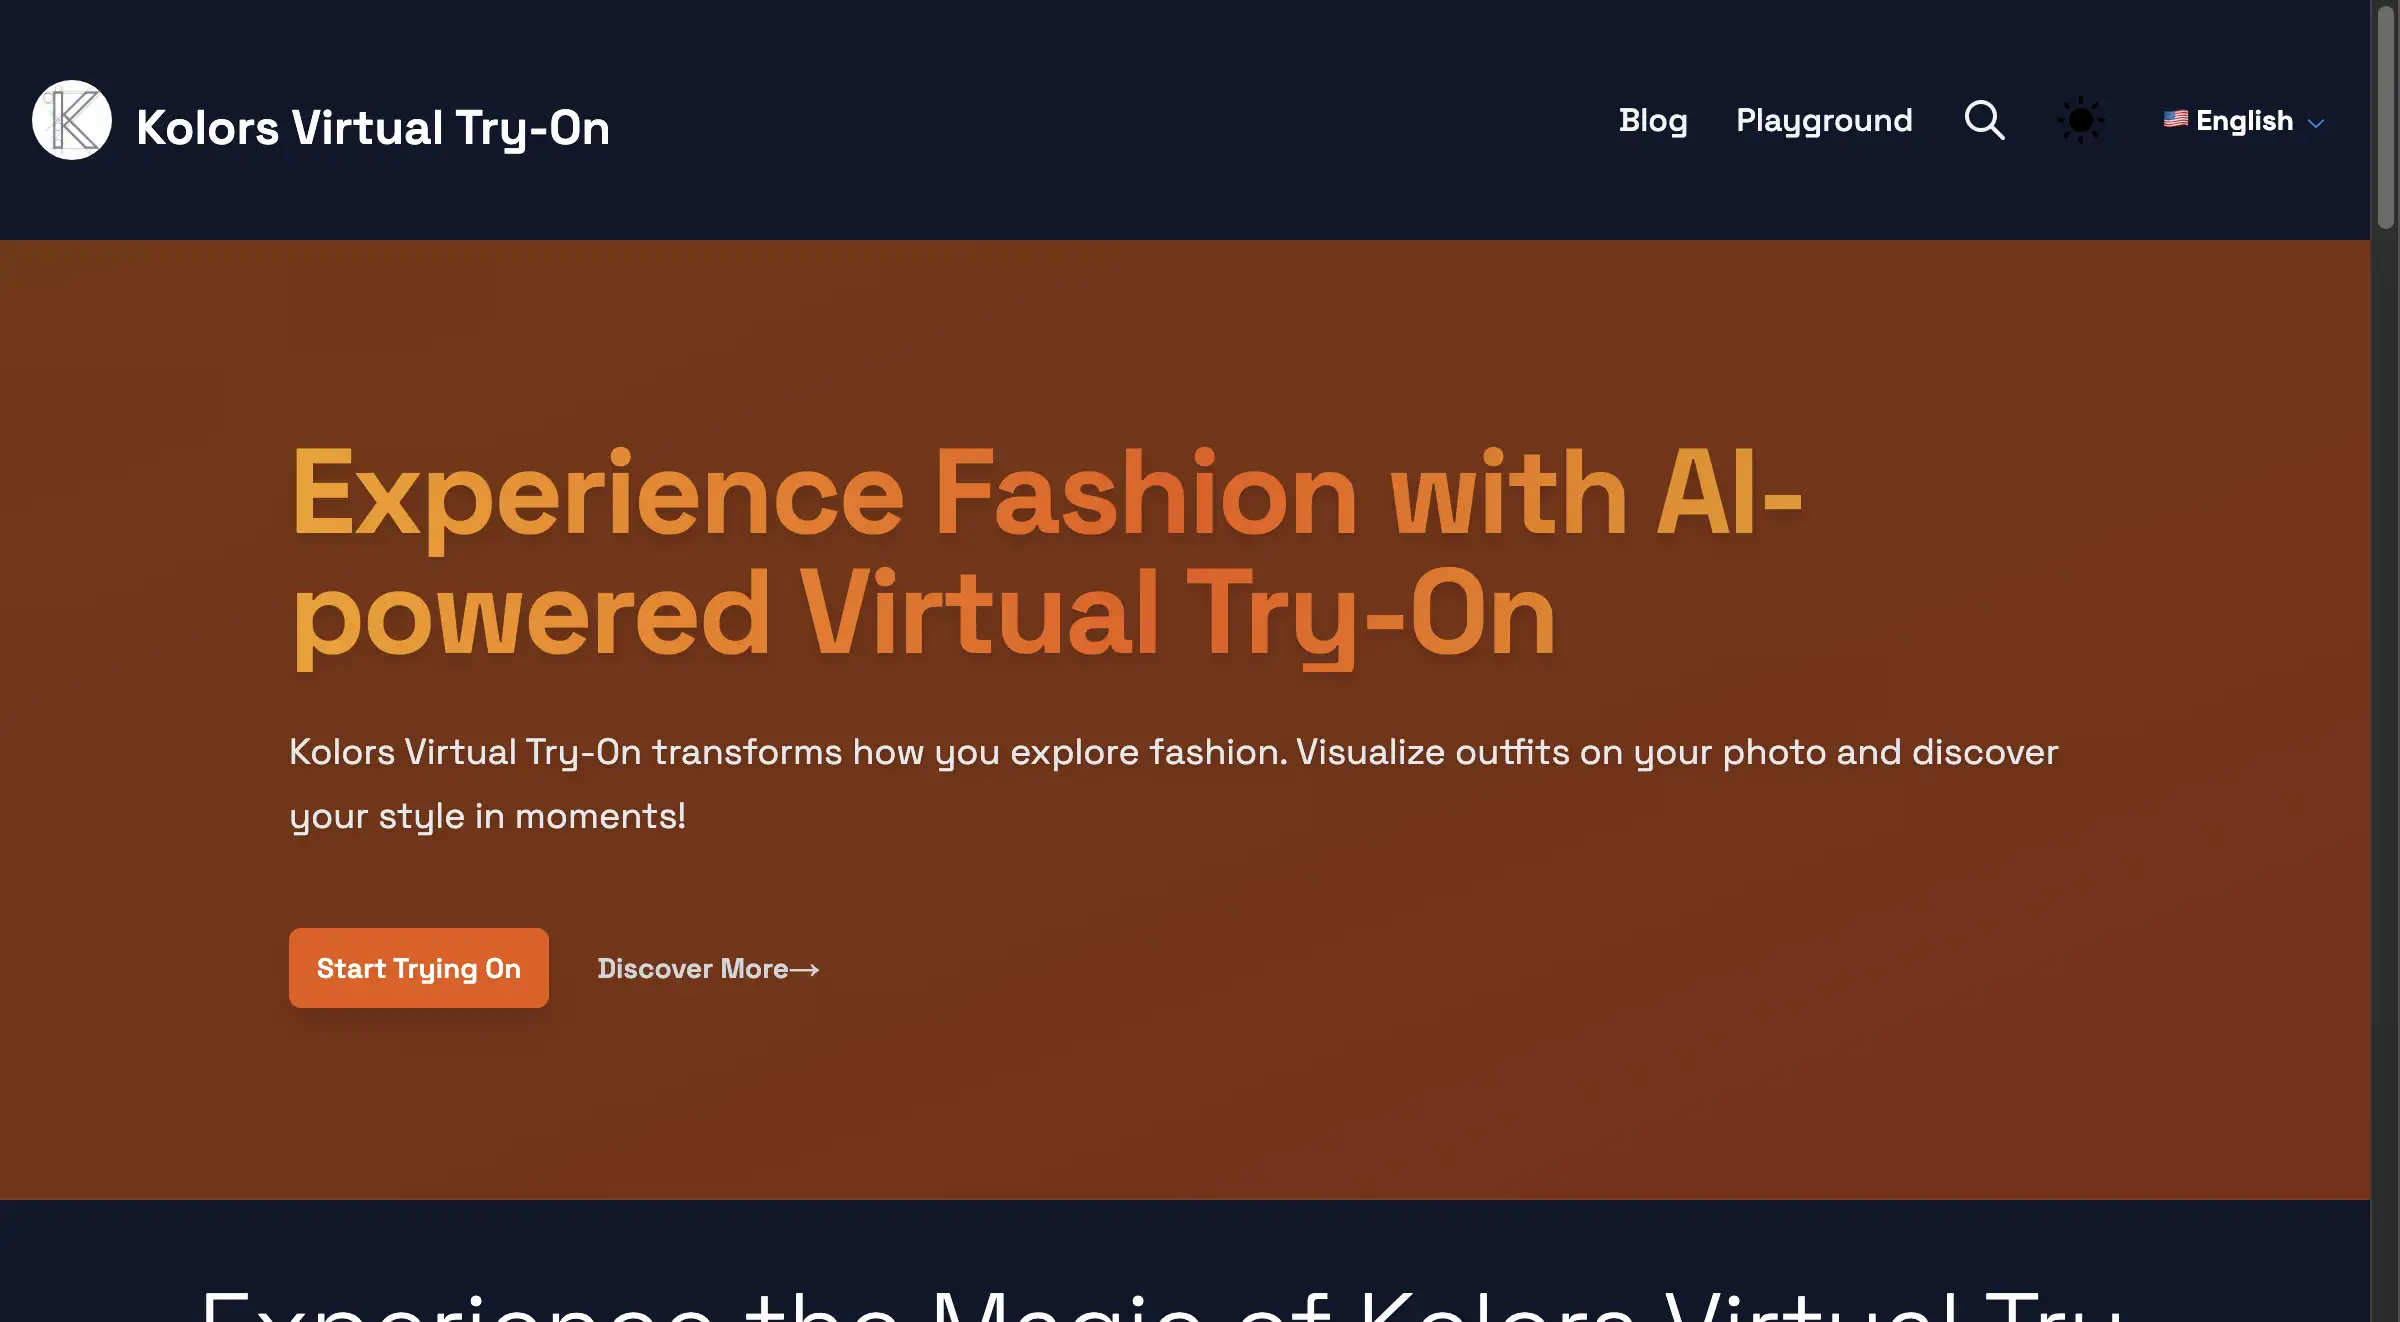
Task: Expand the English language dropdown
Action: click(x=2244, y=121)
